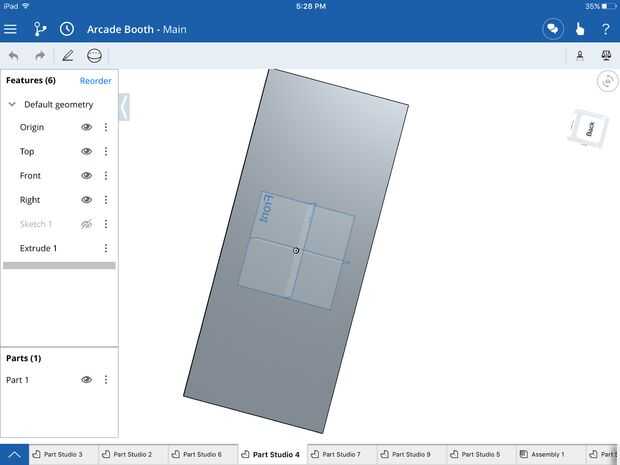Open the Assembly 1 tab
Image resolution: width=620 pixels, height=465 pixels.
[550, 455]
